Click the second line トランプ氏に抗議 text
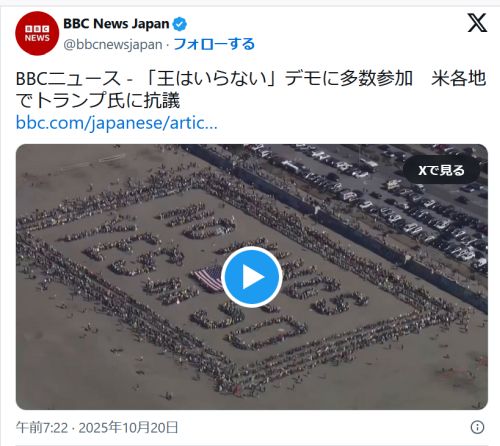Image resolution: width=500 pixels, height=446 pixels. [x=98, y=100]
